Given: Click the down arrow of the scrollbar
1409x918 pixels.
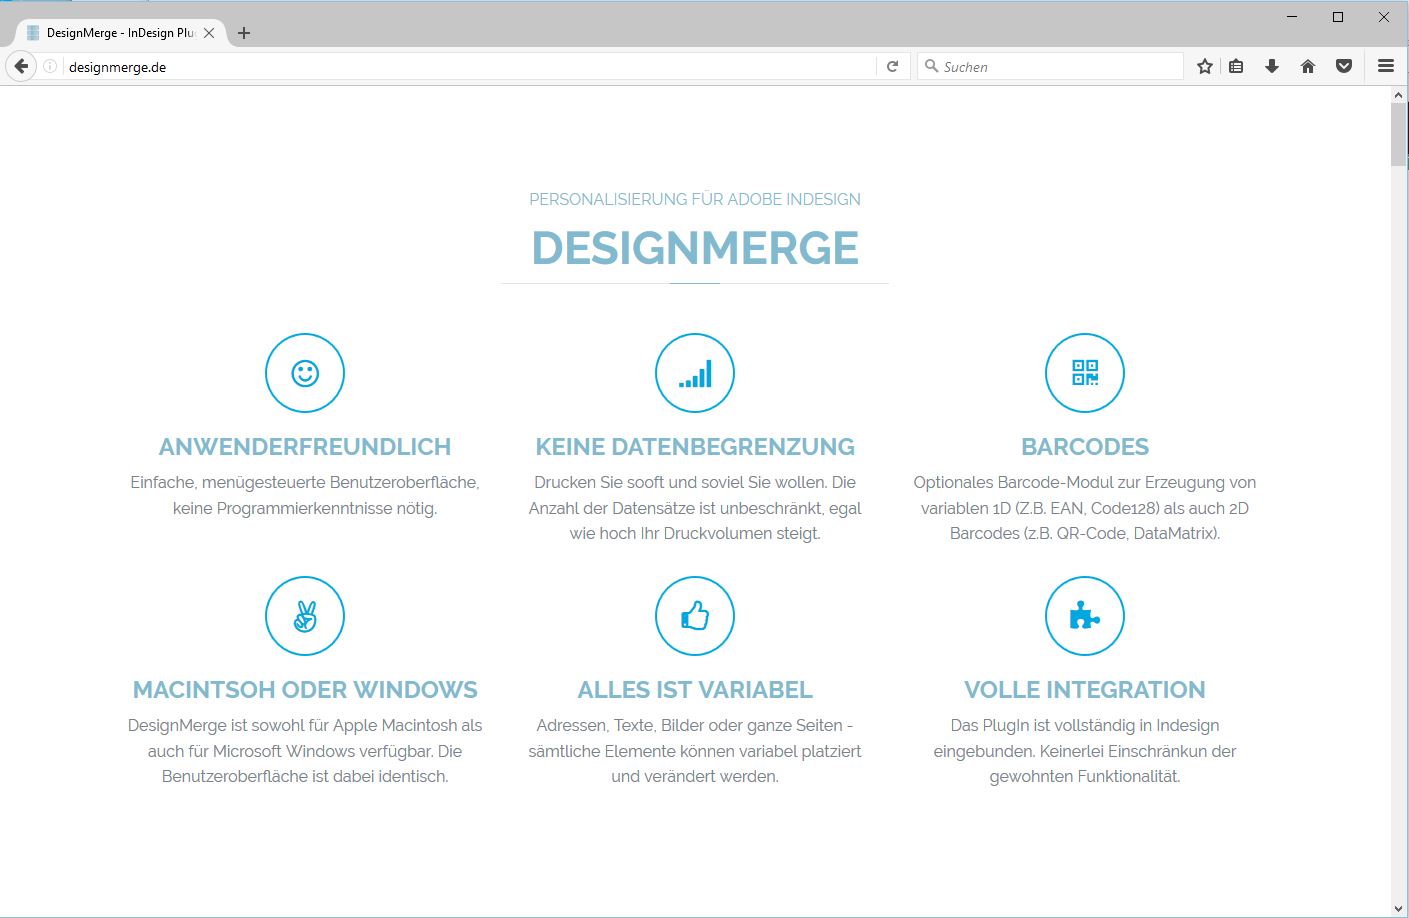Looking at the screenshot, I should (1397, 906).
